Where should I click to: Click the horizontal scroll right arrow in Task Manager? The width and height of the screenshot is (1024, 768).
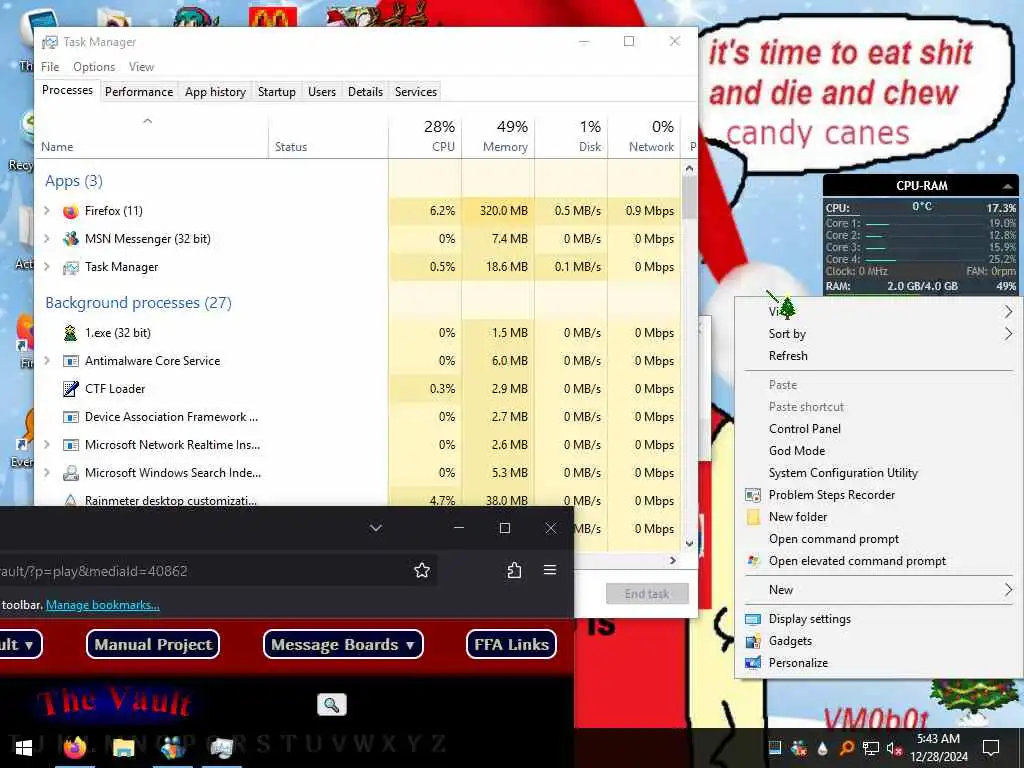[x=673, y=560]
